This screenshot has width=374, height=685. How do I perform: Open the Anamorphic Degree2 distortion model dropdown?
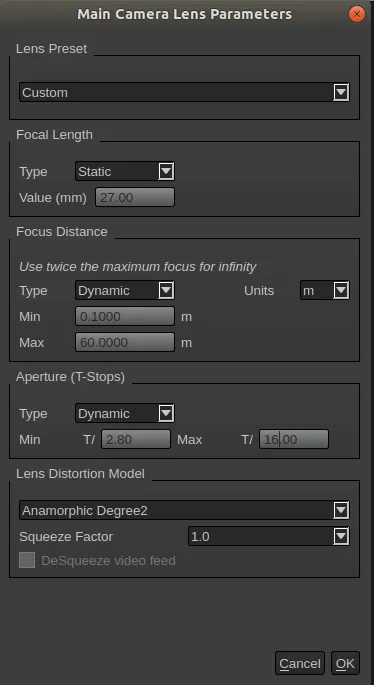point(184,510)
